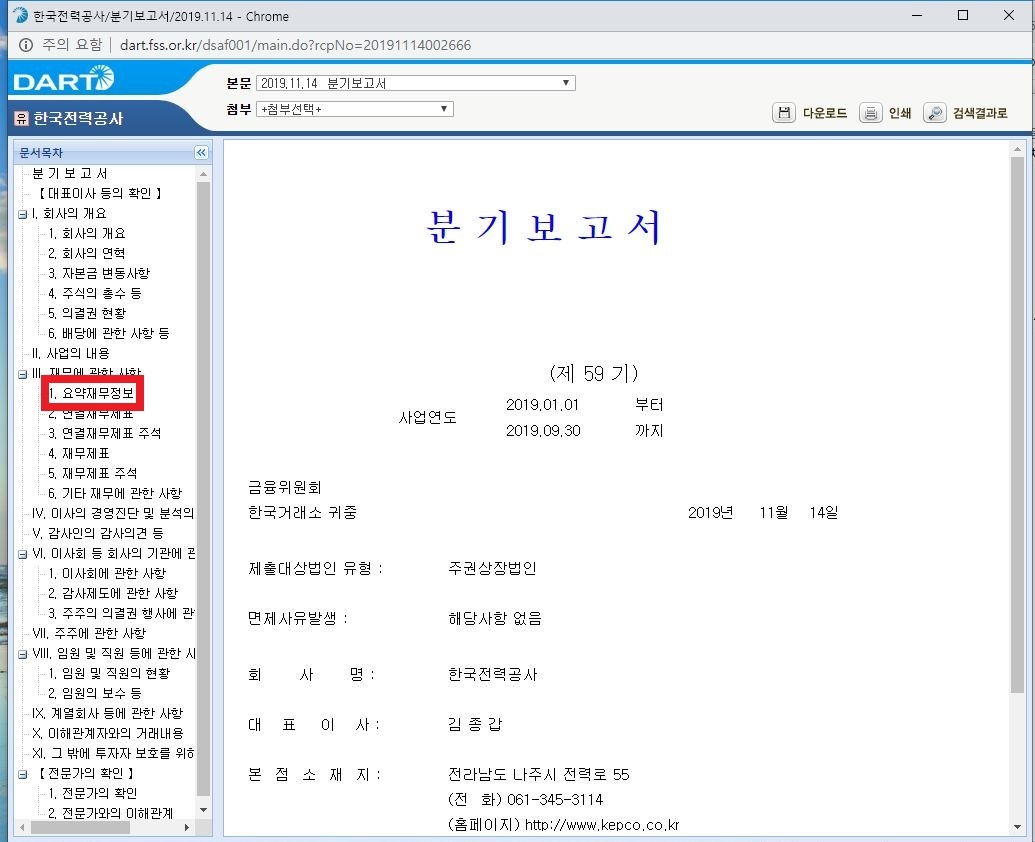
Task: Open 【대표이사 등의 확인】 tree item
Action: click(x=98, y=193)
